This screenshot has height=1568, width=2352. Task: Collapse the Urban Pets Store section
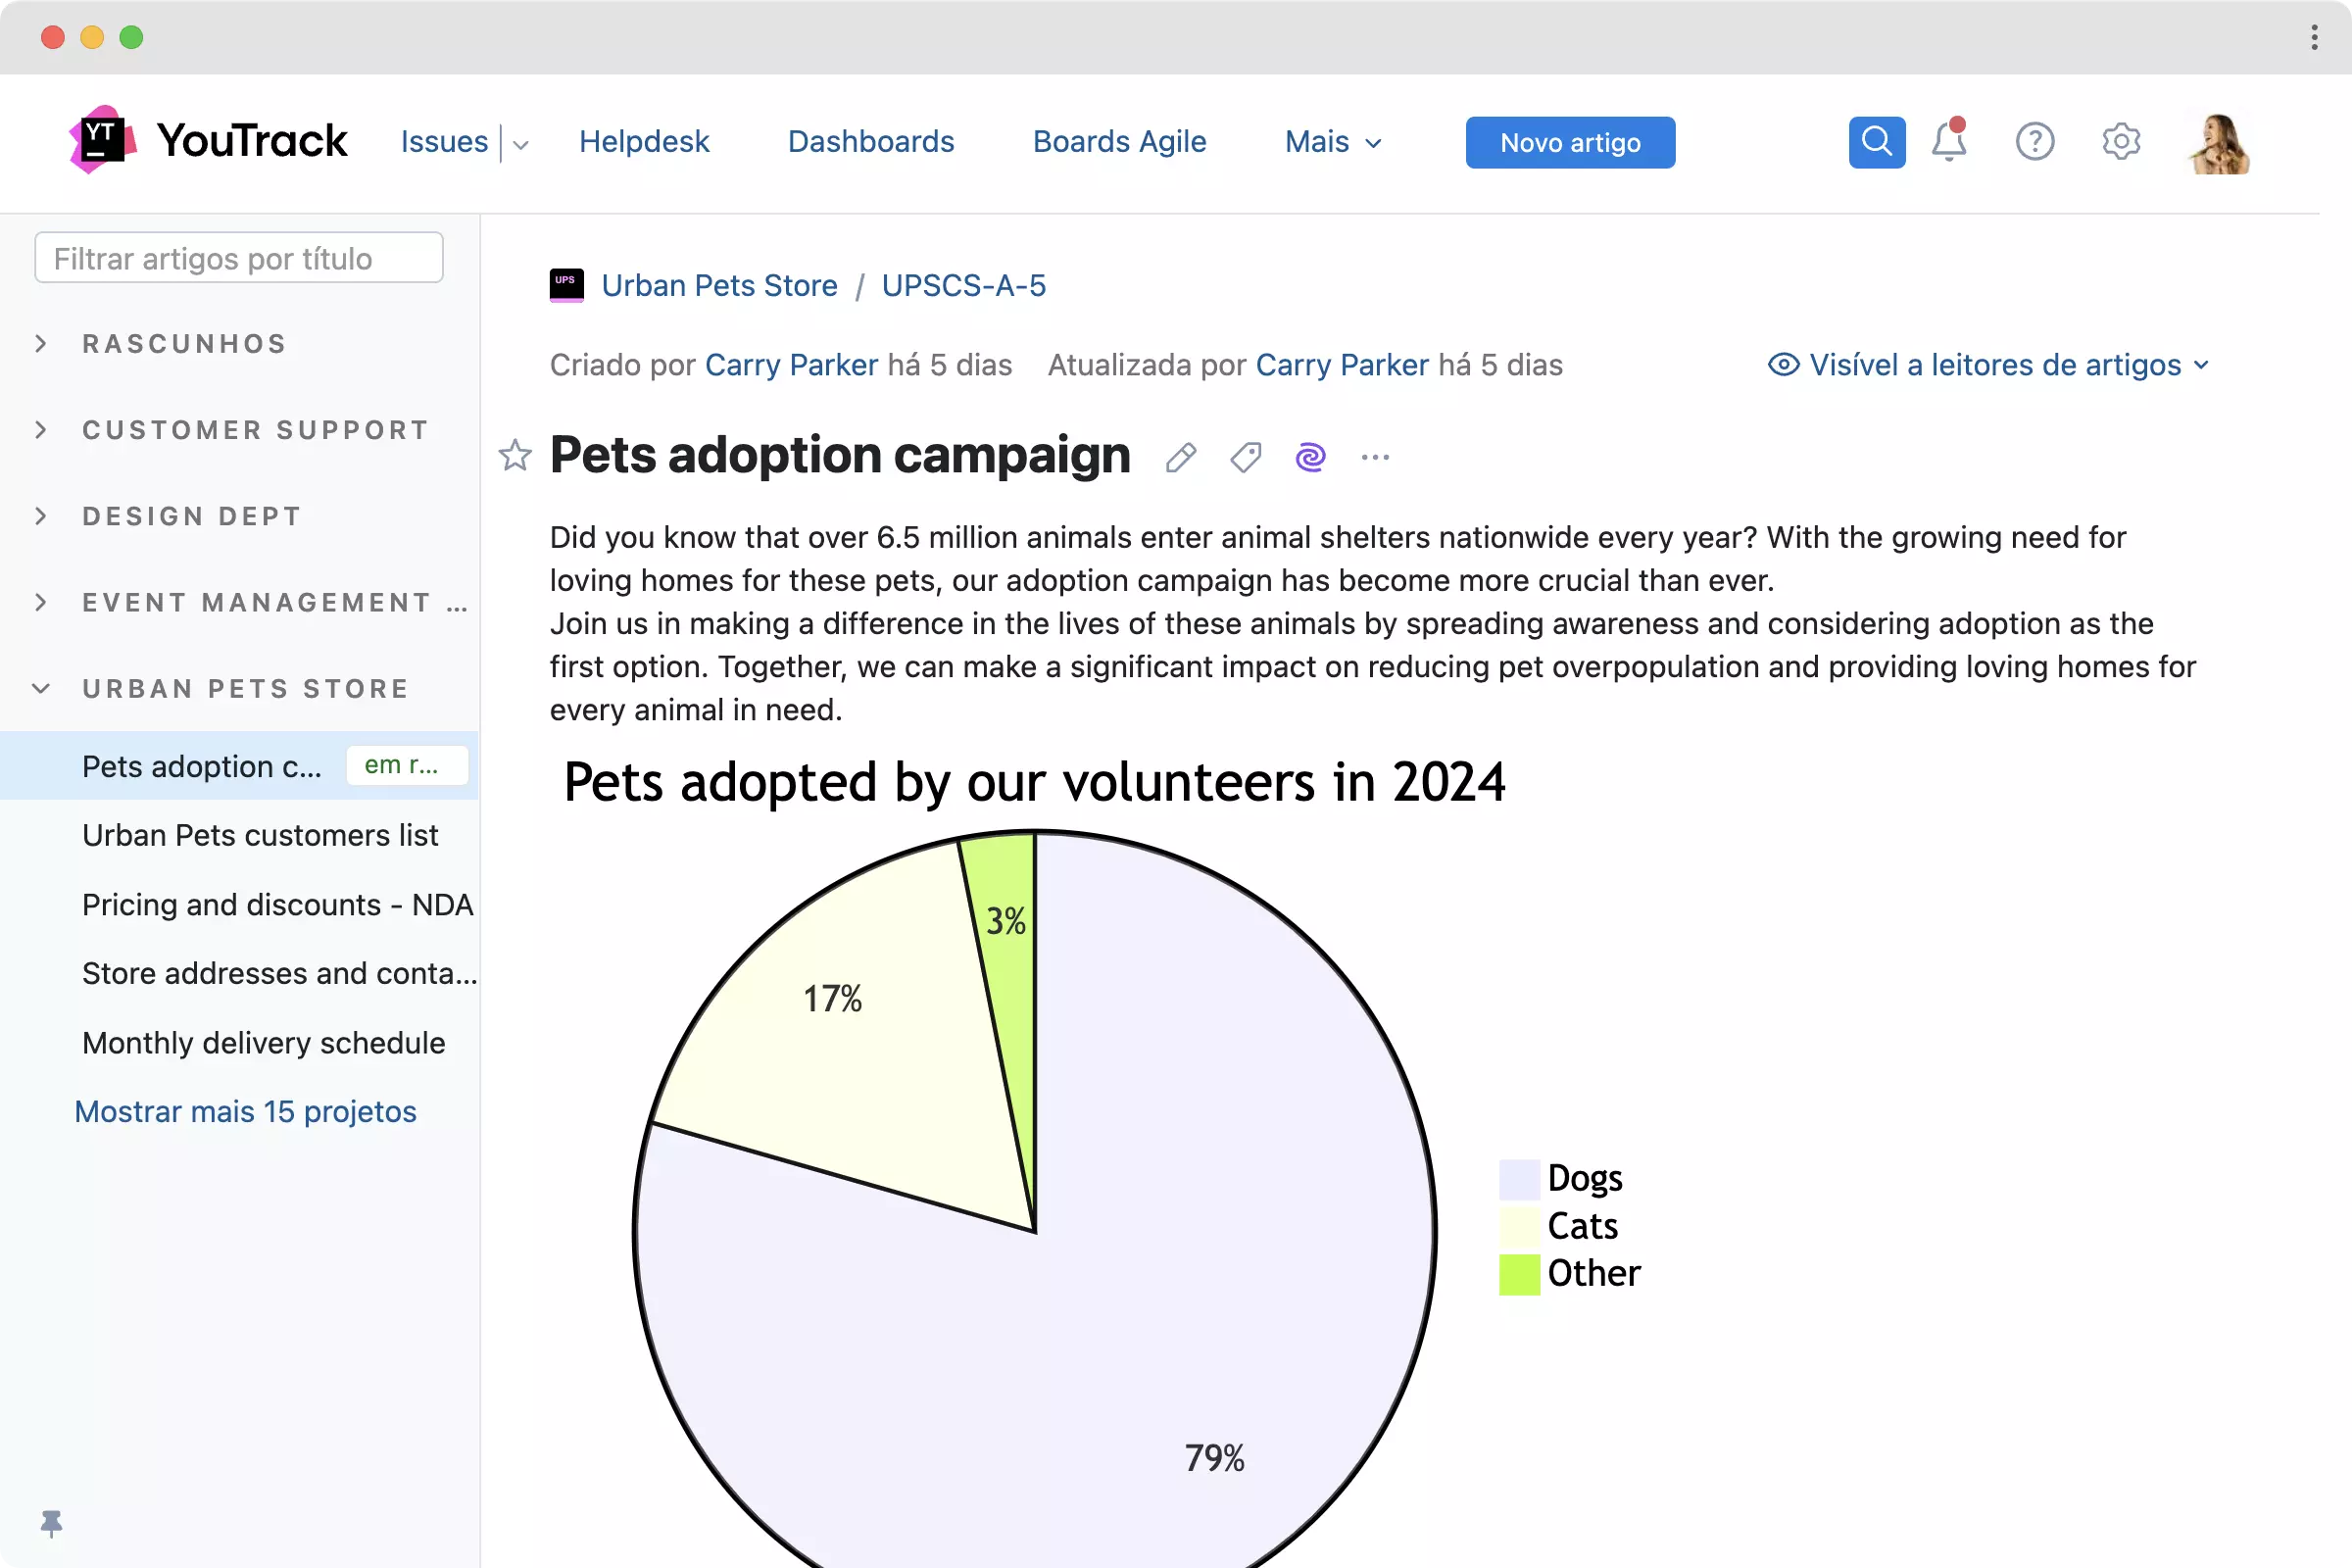[41, 689]
